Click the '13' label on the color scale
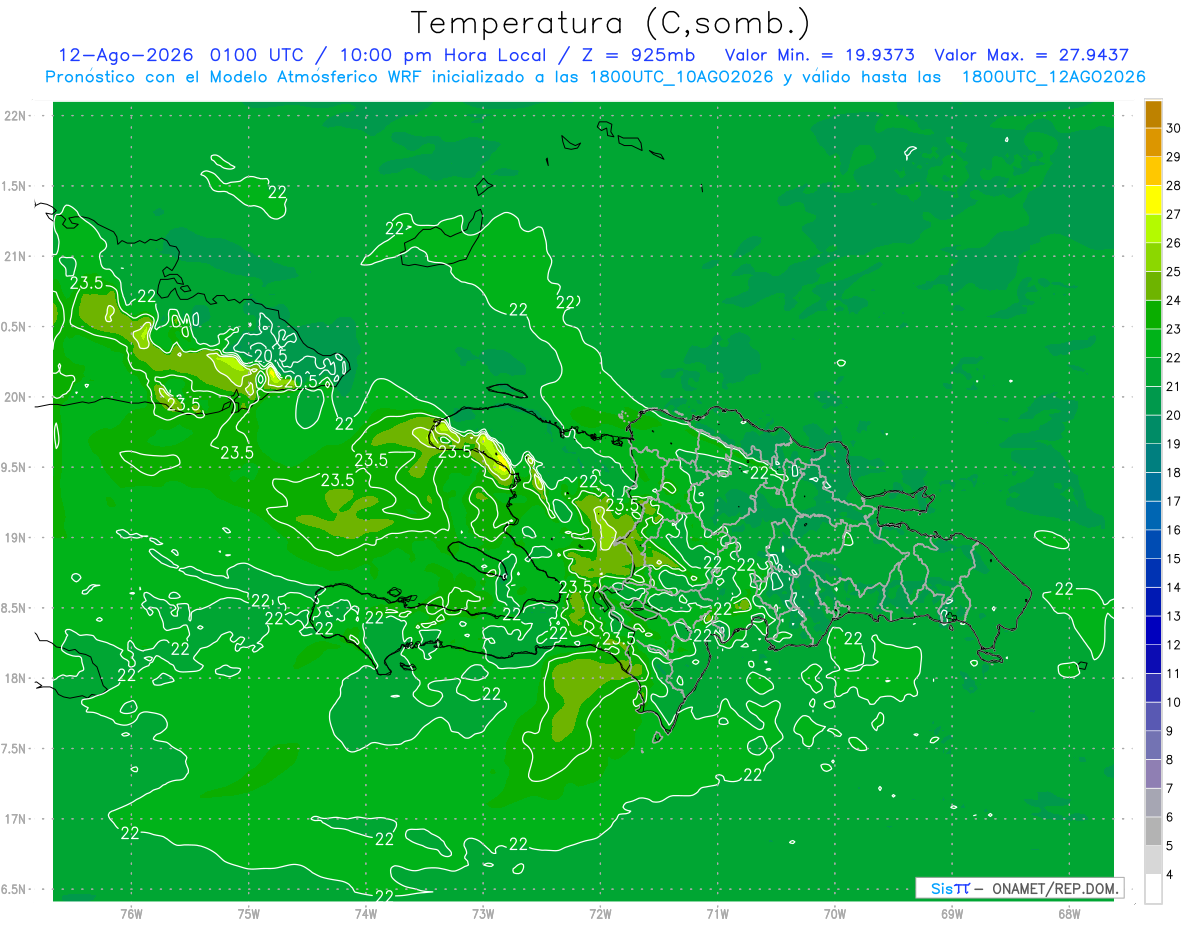The width and height of the screenshot is (1200, 927). [1174, 616]
